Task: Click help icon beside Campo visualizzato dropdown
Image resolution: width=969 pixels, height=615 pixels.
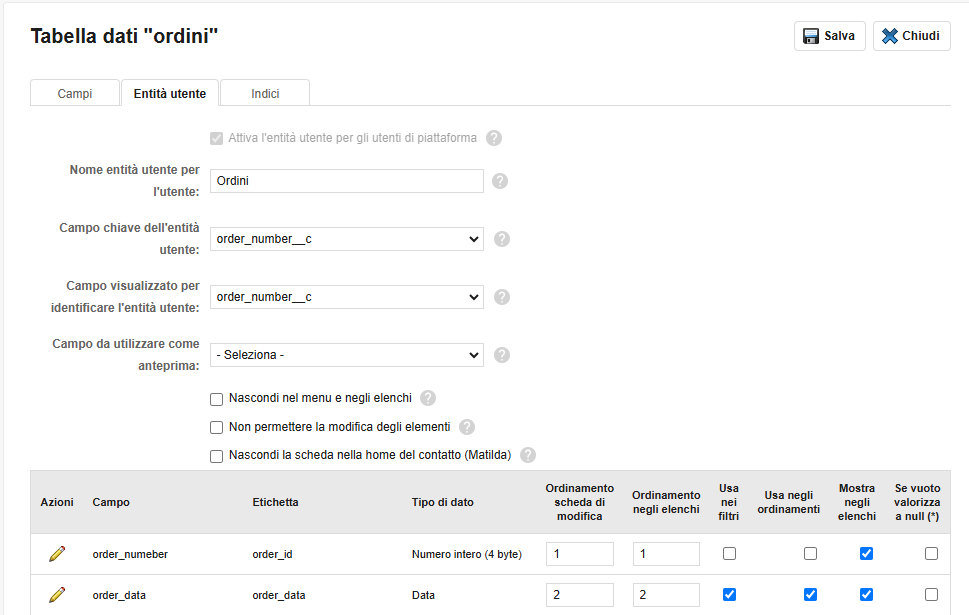Action: point(502,297)
